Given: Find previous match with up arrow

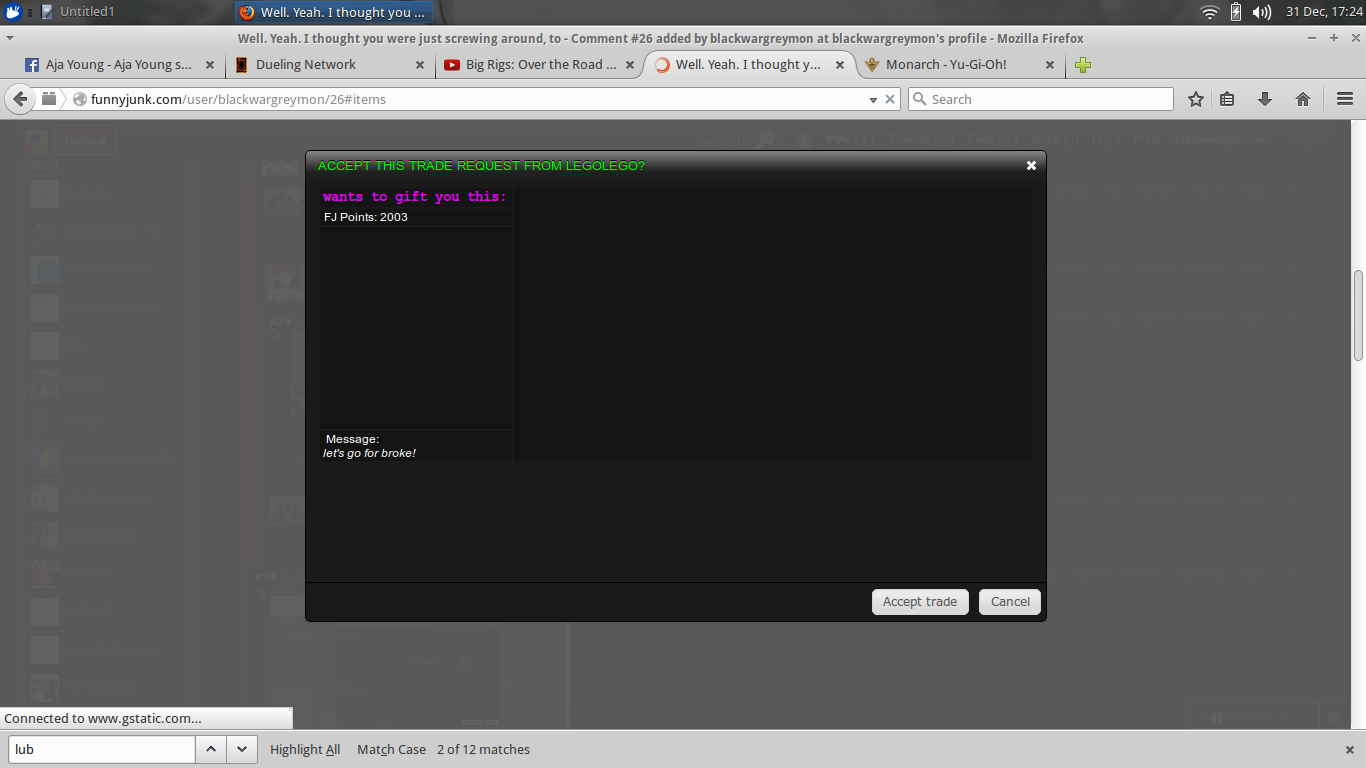Looking at the screenshot, I should pos(210,749).
